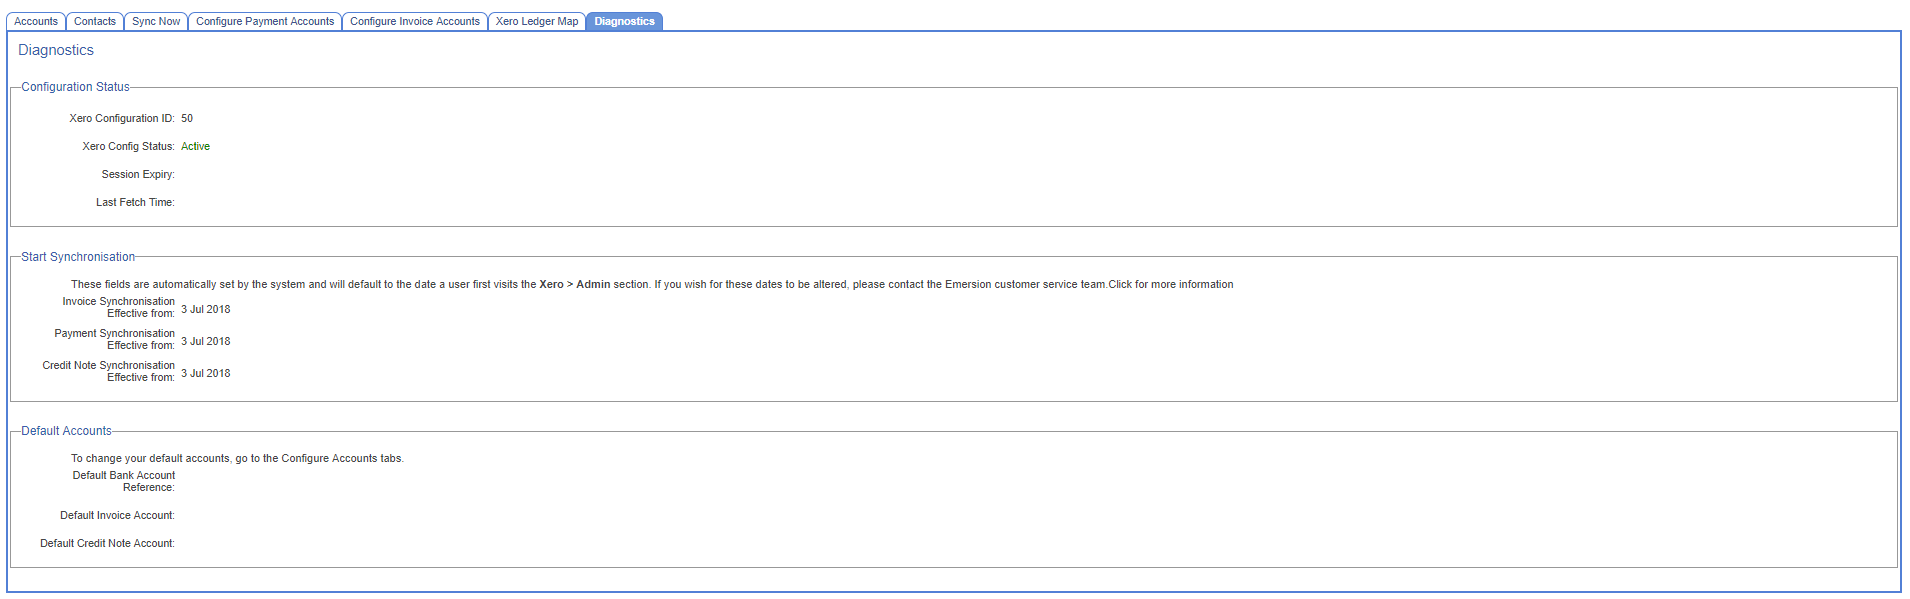Click the green Active status text
This screenshot has height=599, width=1910.
[x=196, y=146]
